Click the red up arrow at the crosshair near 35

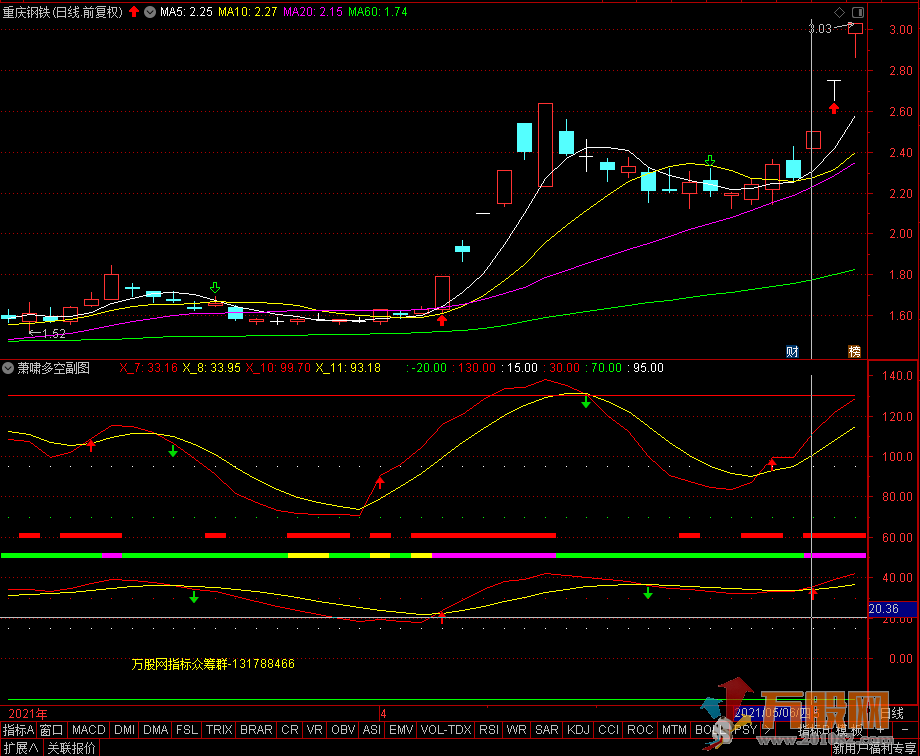click(x=813, y=593)
